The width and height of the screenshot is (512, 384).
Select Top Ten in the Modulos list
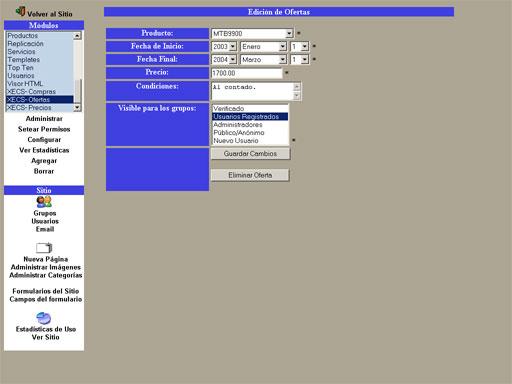click(x=40, y=68)
